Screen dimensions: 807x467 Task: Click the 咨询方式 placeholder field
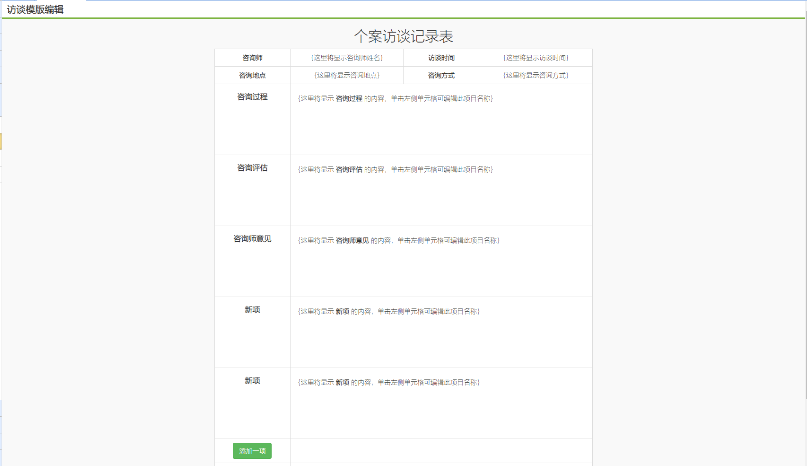click(535, 75)
